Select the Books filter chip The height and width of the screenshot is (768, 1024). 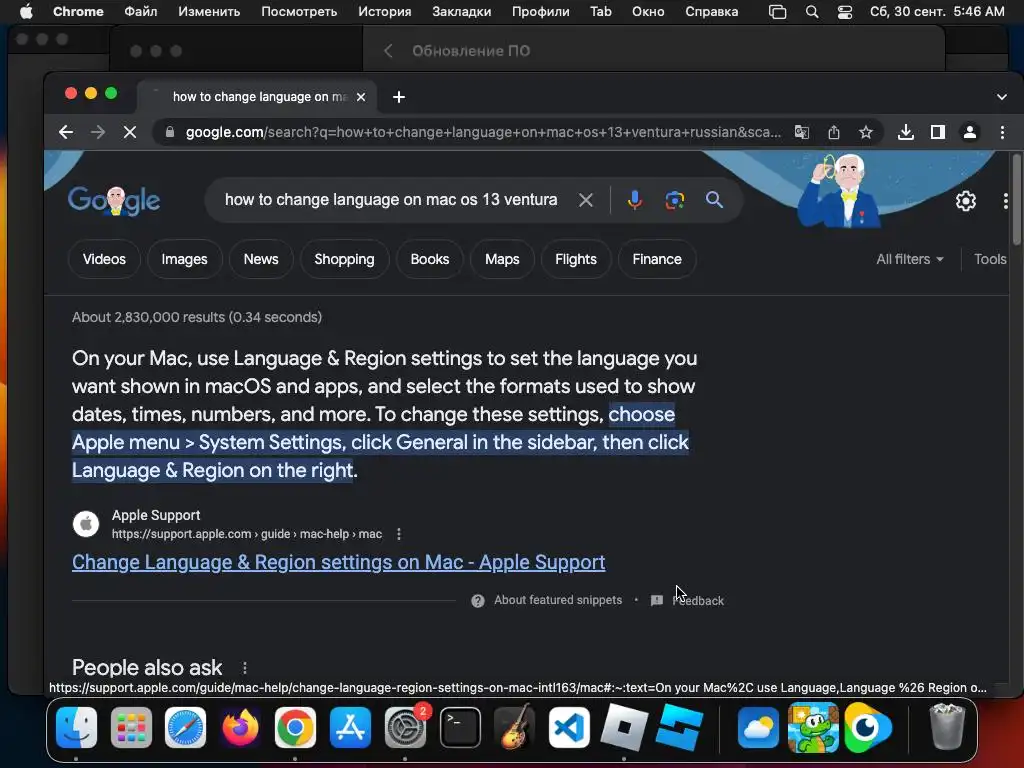[x=430, y=259]
